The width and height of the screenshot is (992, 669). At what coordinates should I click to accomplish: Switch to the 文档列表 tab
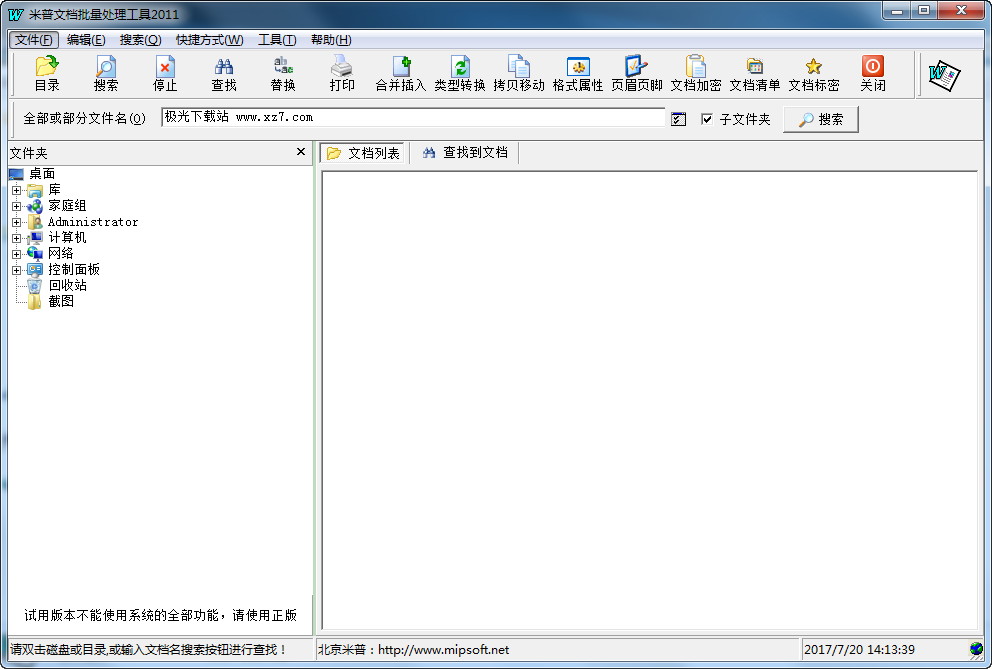(x=363, y=153)
